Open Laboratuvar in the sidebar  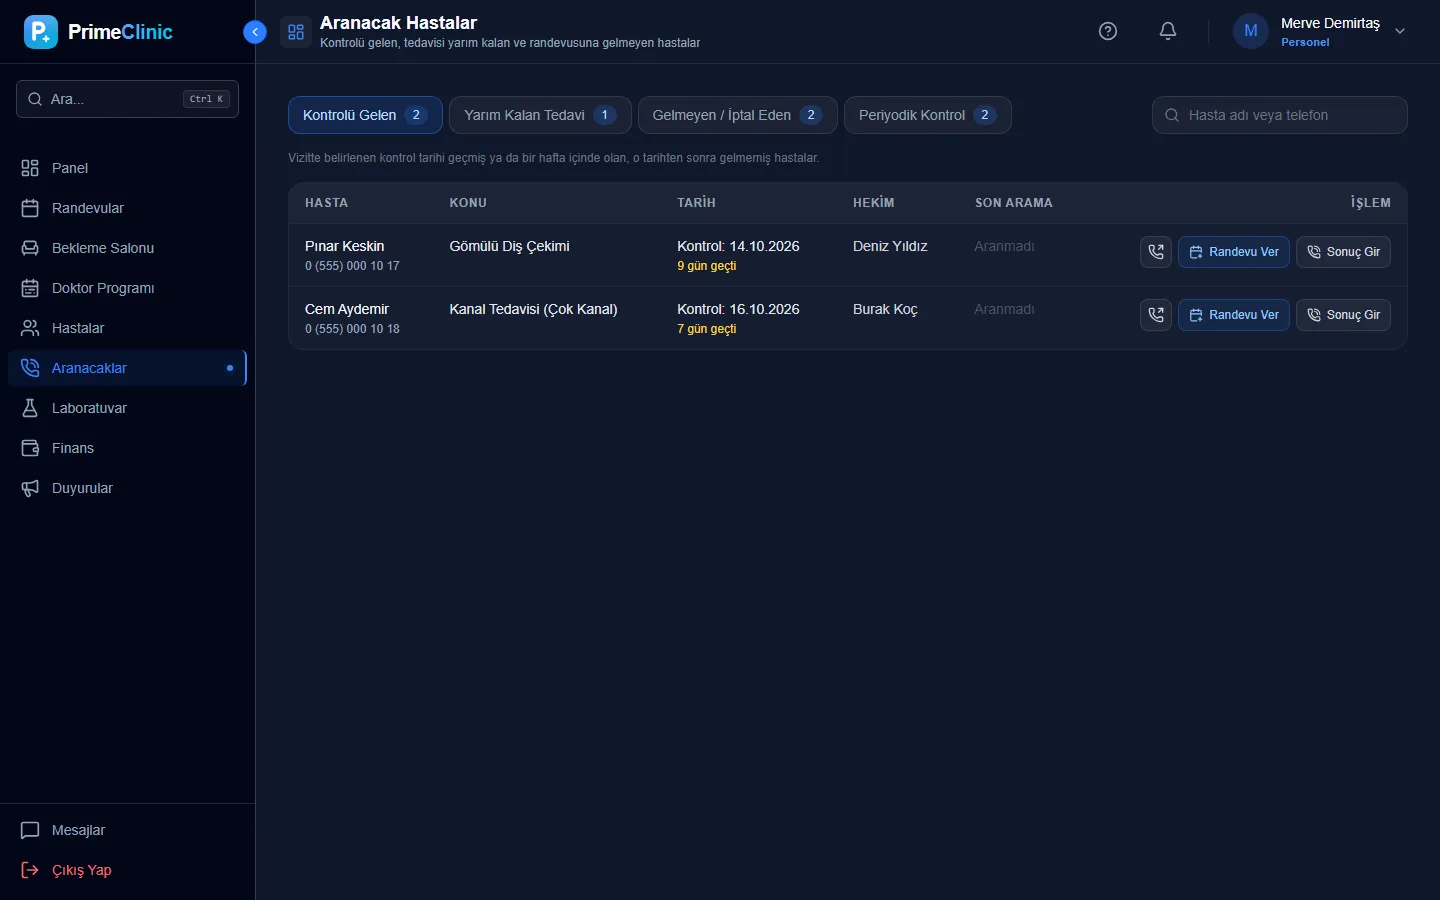[127, 408]
